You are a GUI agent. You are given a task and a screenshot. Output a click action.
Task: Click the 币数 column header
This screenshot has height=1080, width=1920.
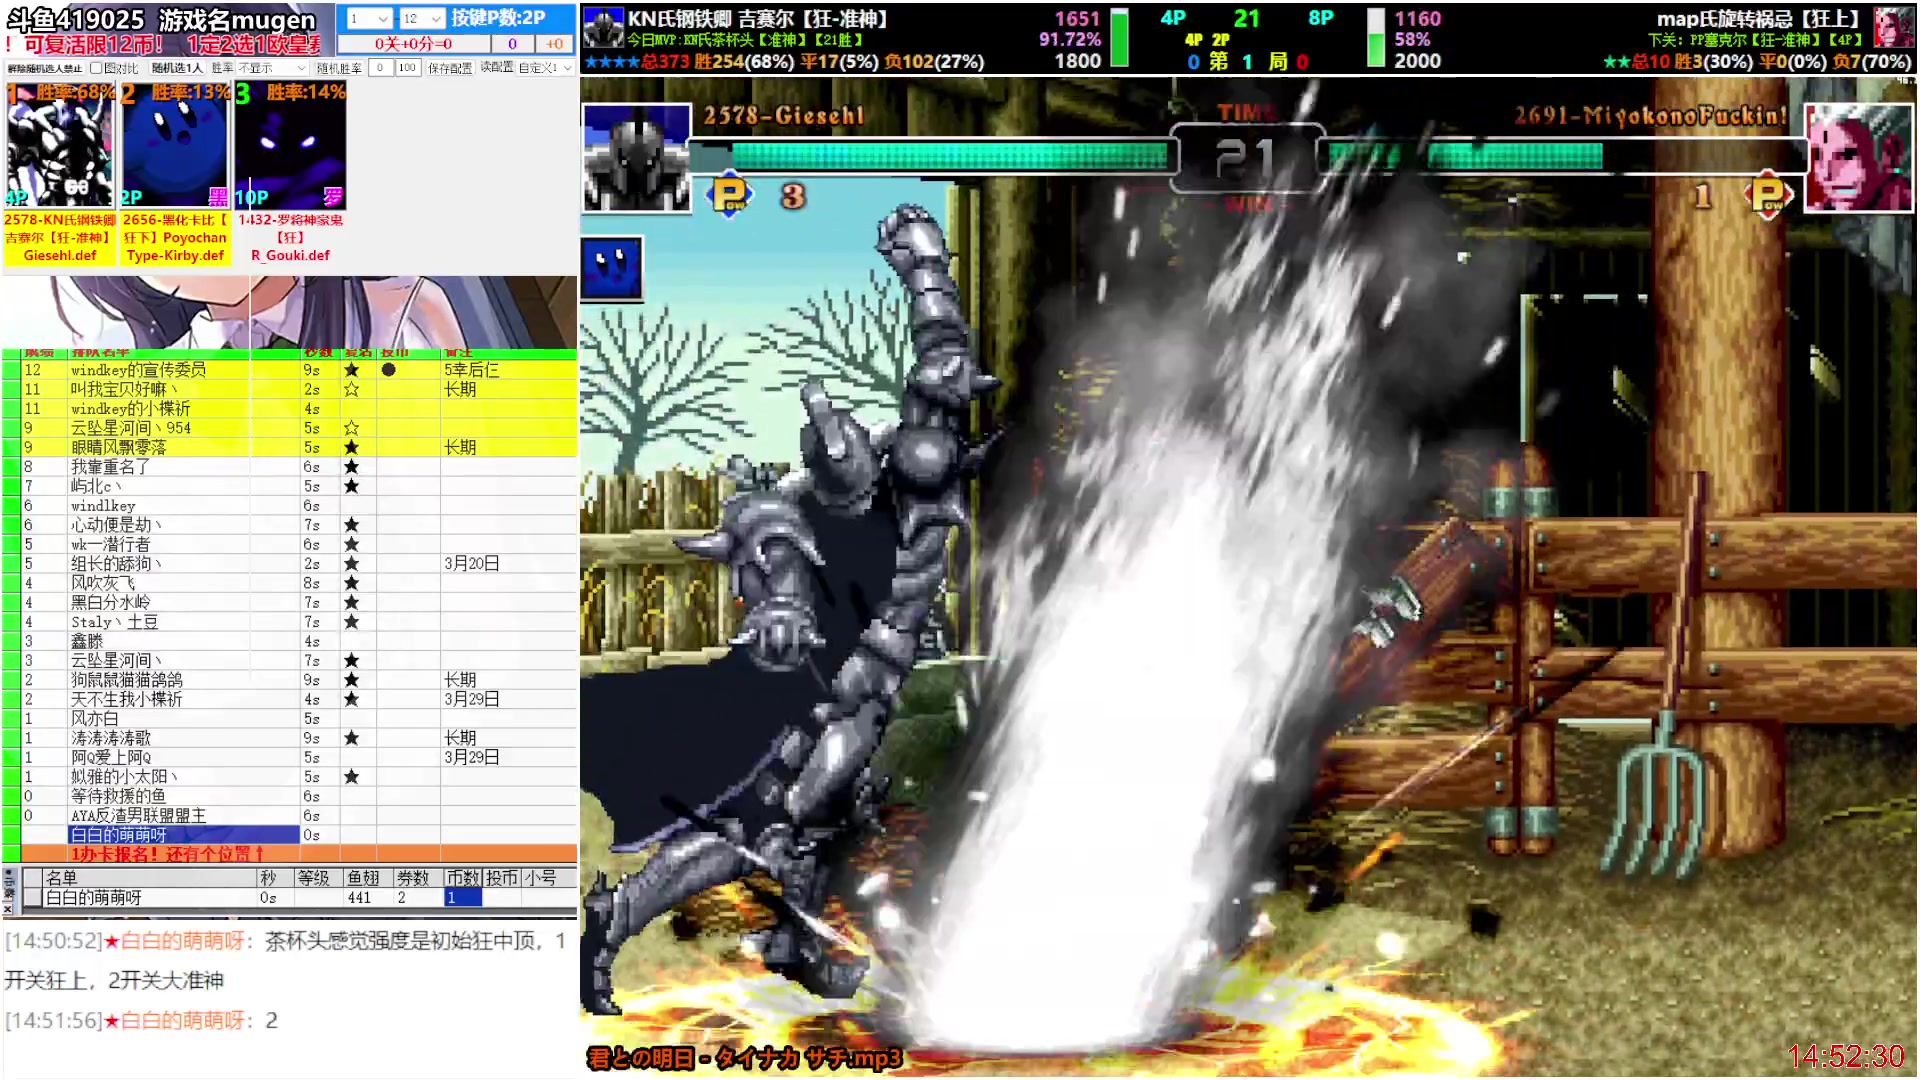[x=463, y=878]
